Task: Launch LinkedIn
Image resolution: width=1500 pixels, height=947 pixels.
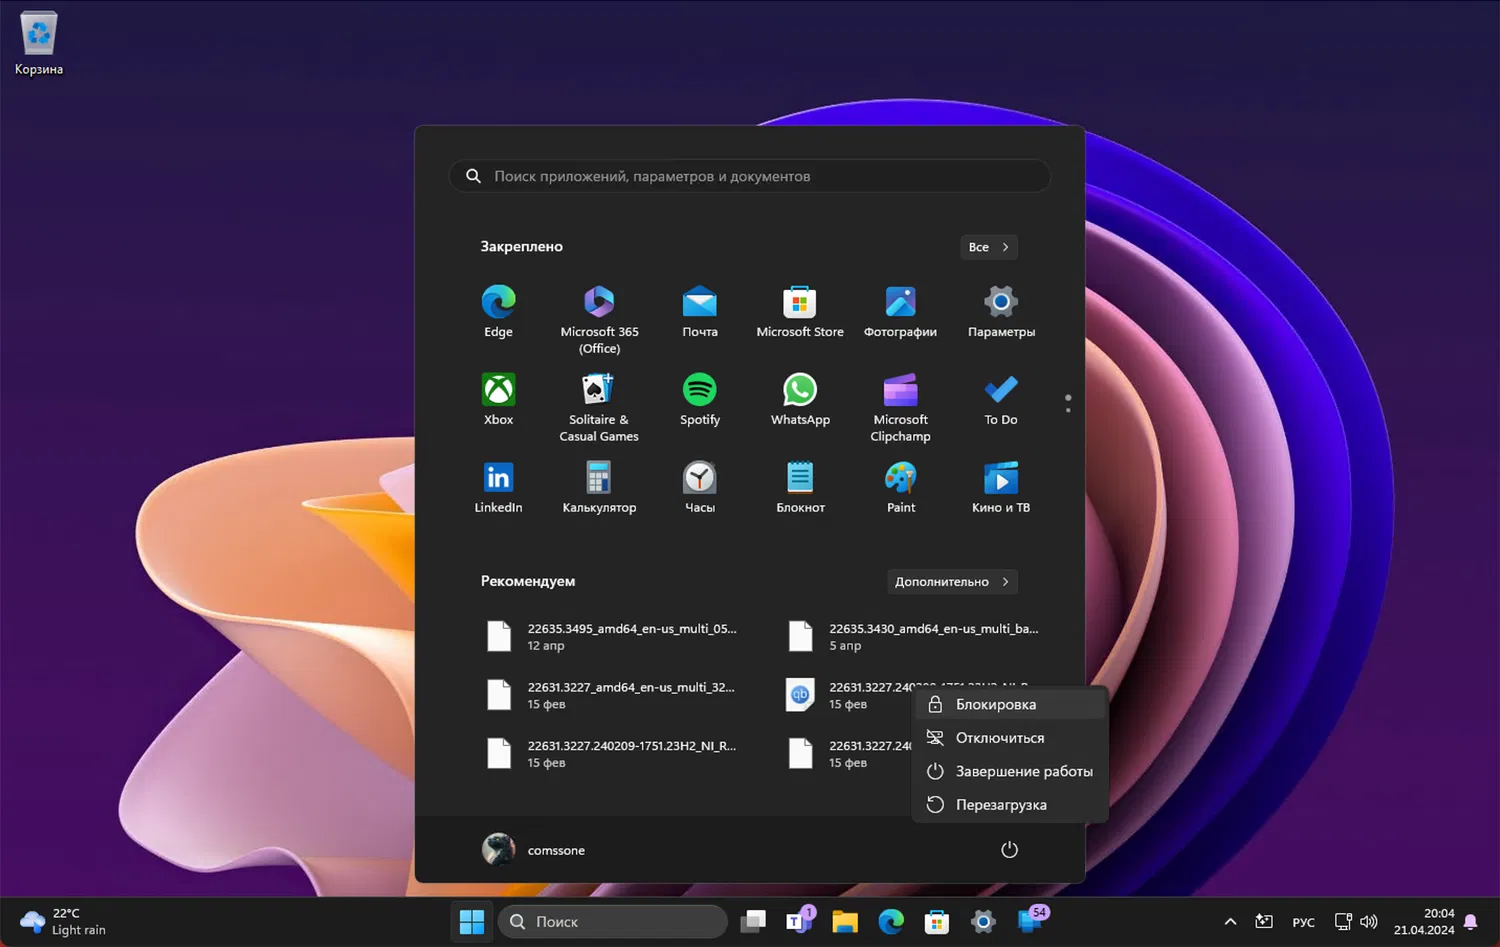Action: pyautogui.click(x=498, y=488)
